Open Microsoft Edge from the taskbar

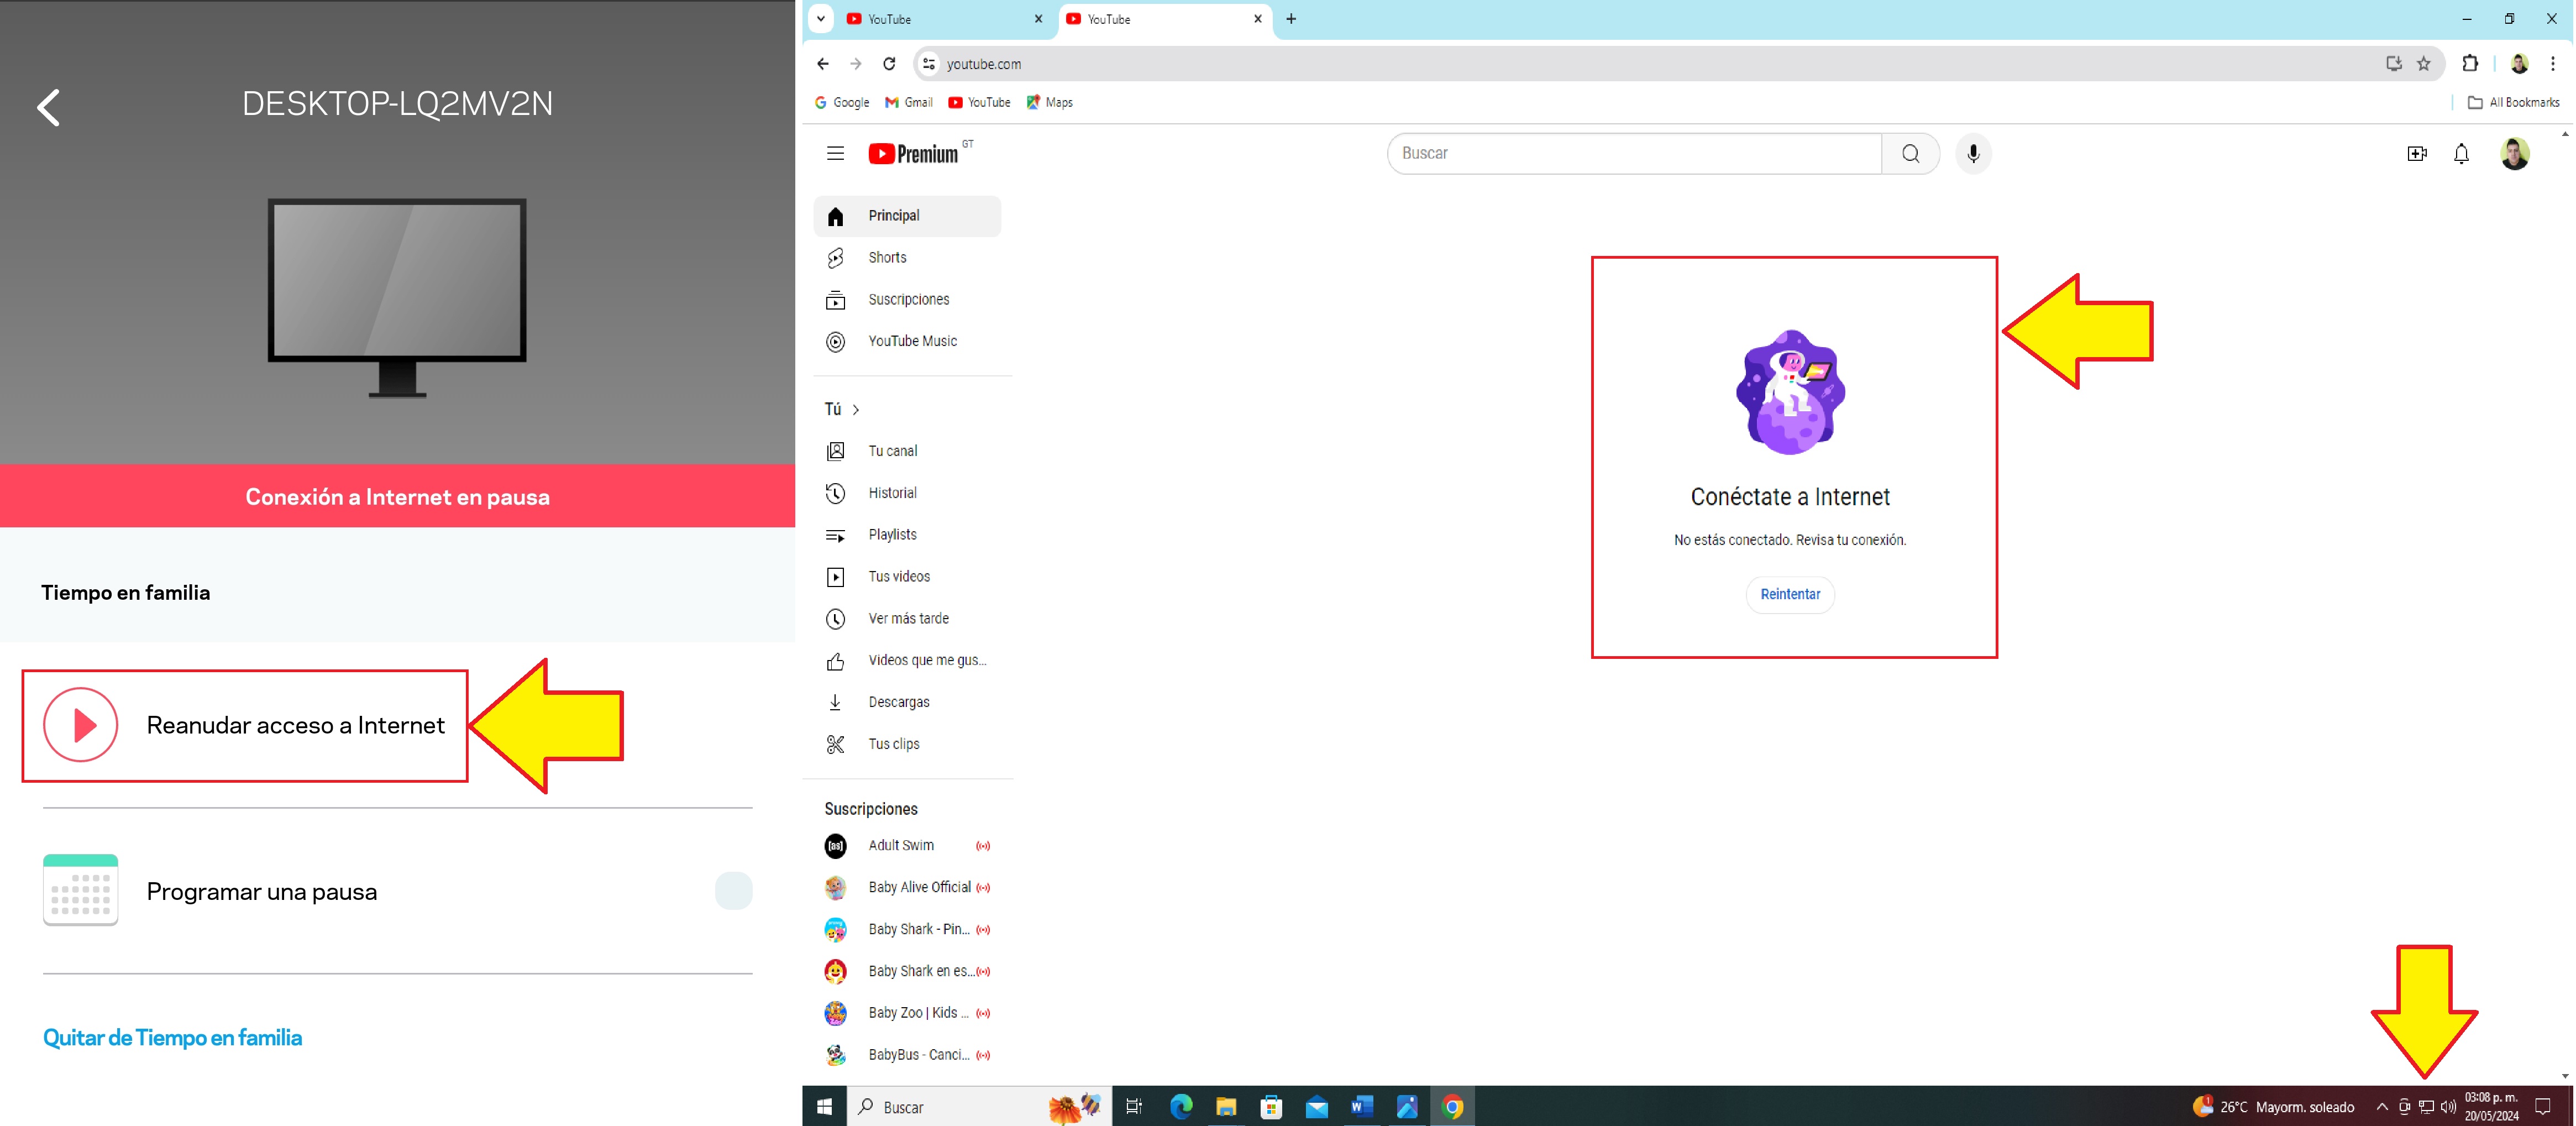(1180, 1106)
